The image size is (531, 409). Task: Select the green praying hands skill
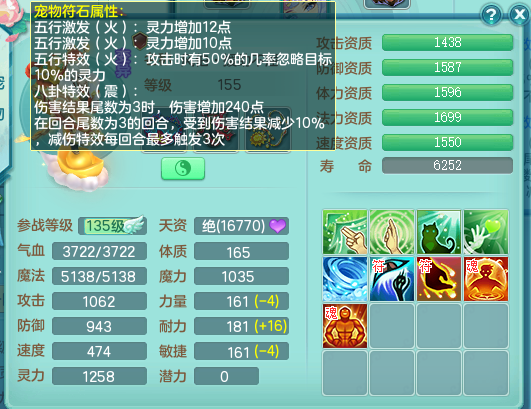point(392,232)
